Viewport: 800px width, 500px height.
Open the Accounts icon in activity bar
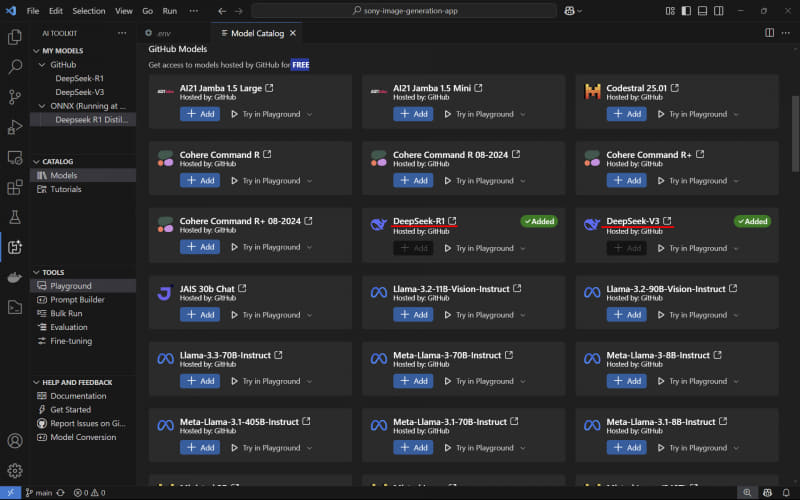click(15, 440)
